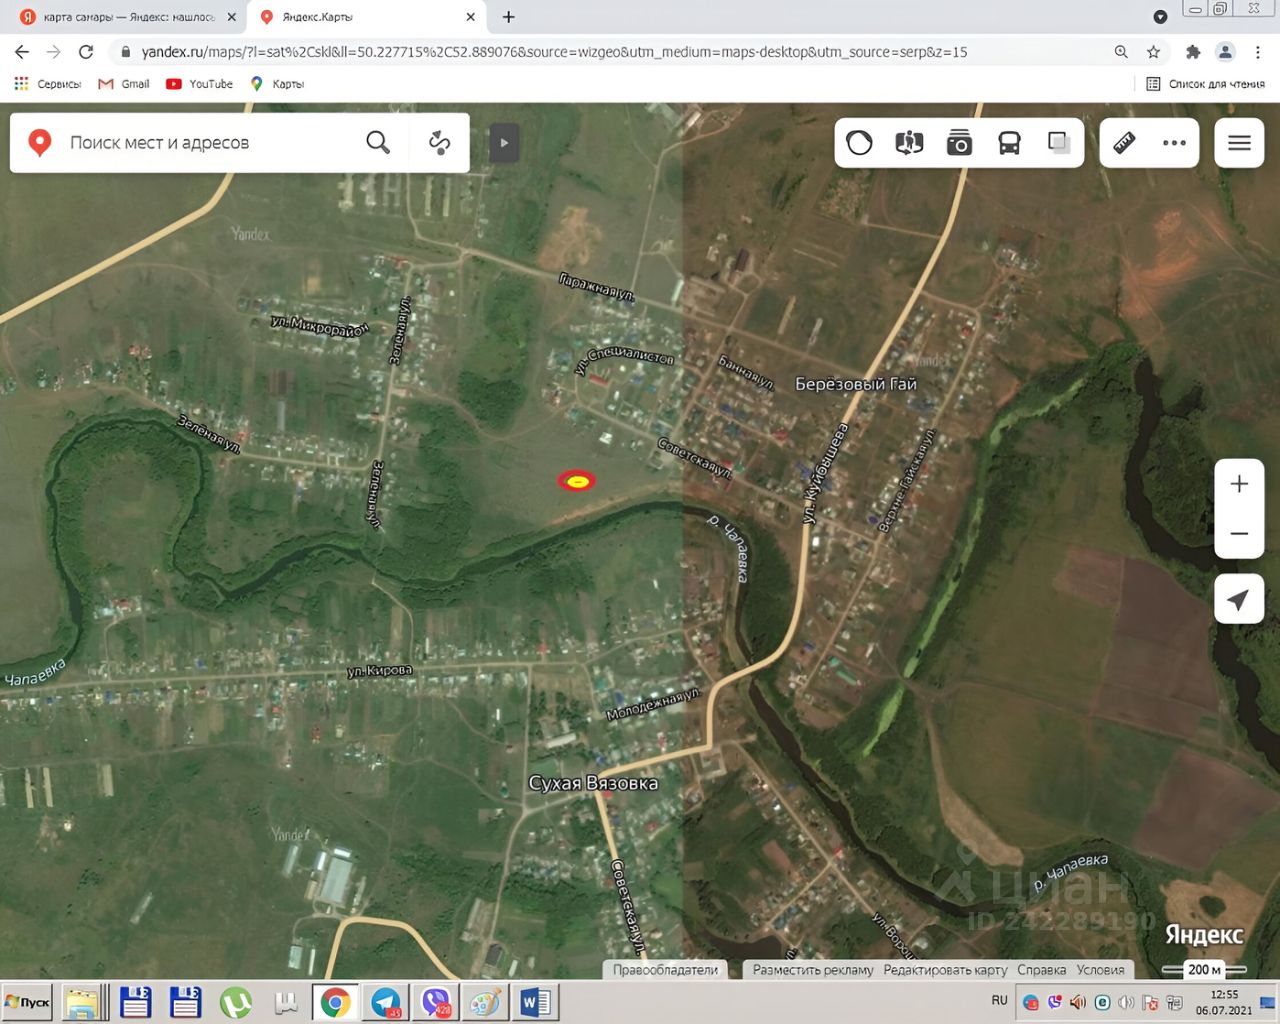Open map layers switcher icon

[1059, 143]
